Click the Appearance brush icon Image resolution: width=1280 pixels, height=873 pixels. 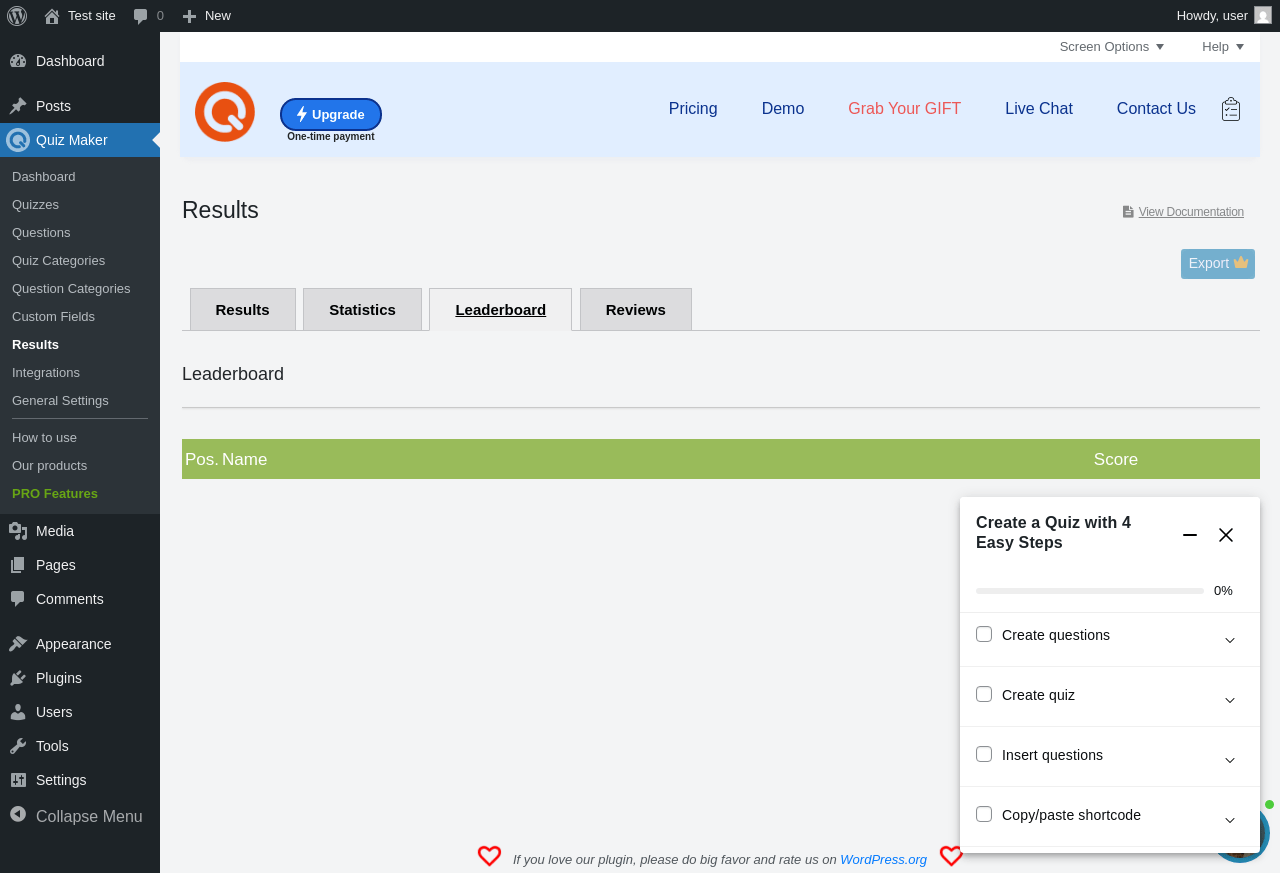18,644
